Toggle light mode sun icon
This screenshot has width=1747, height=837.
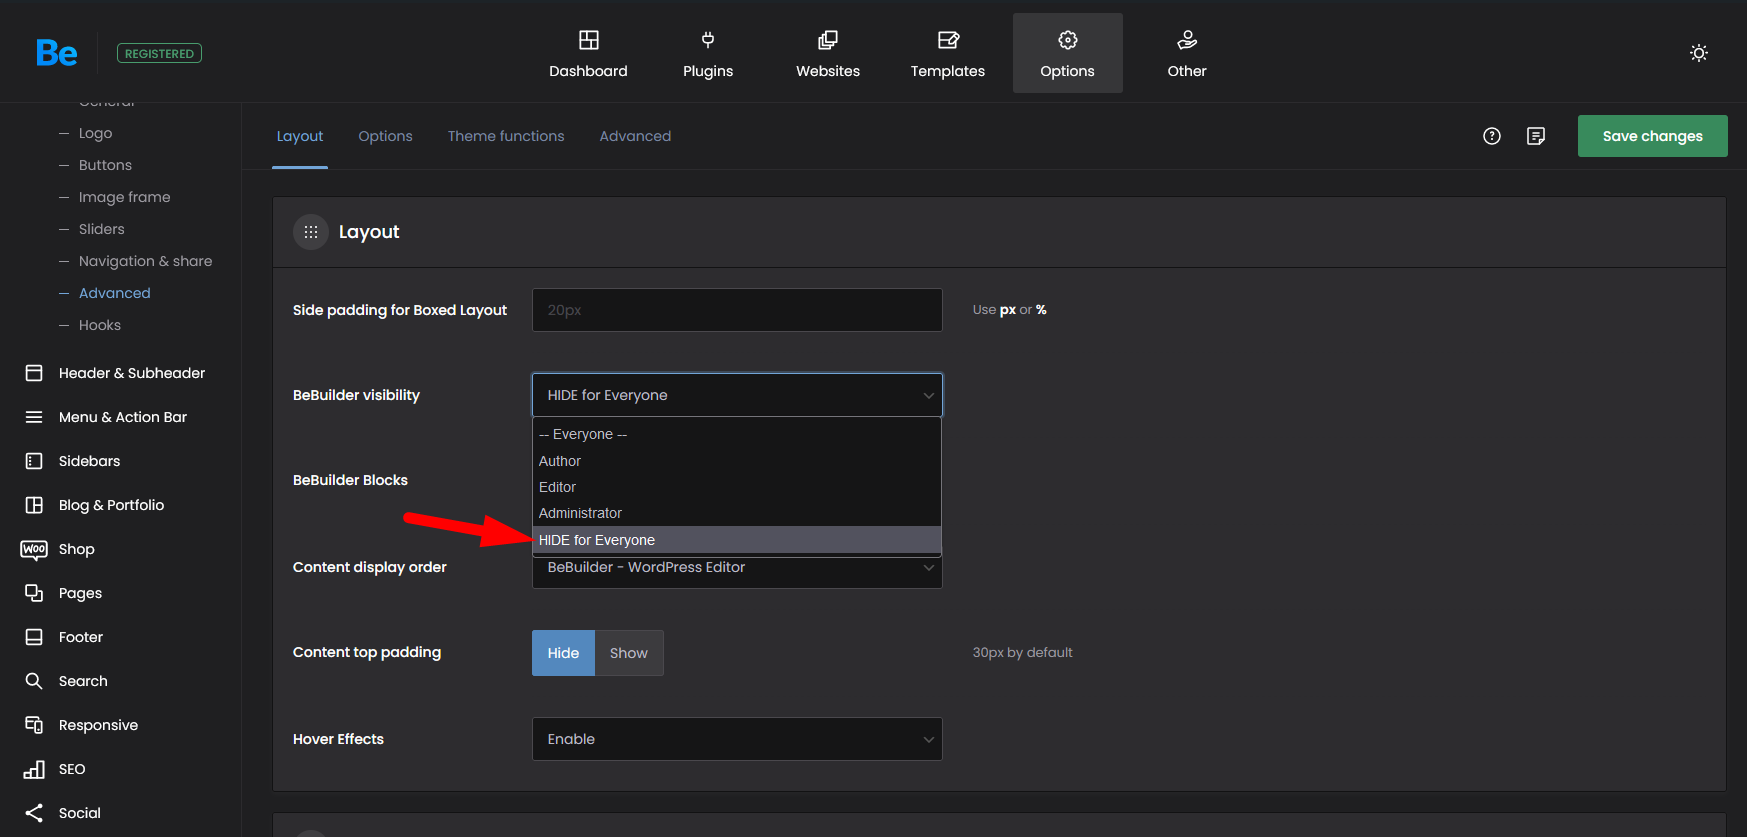(1699, 53)
